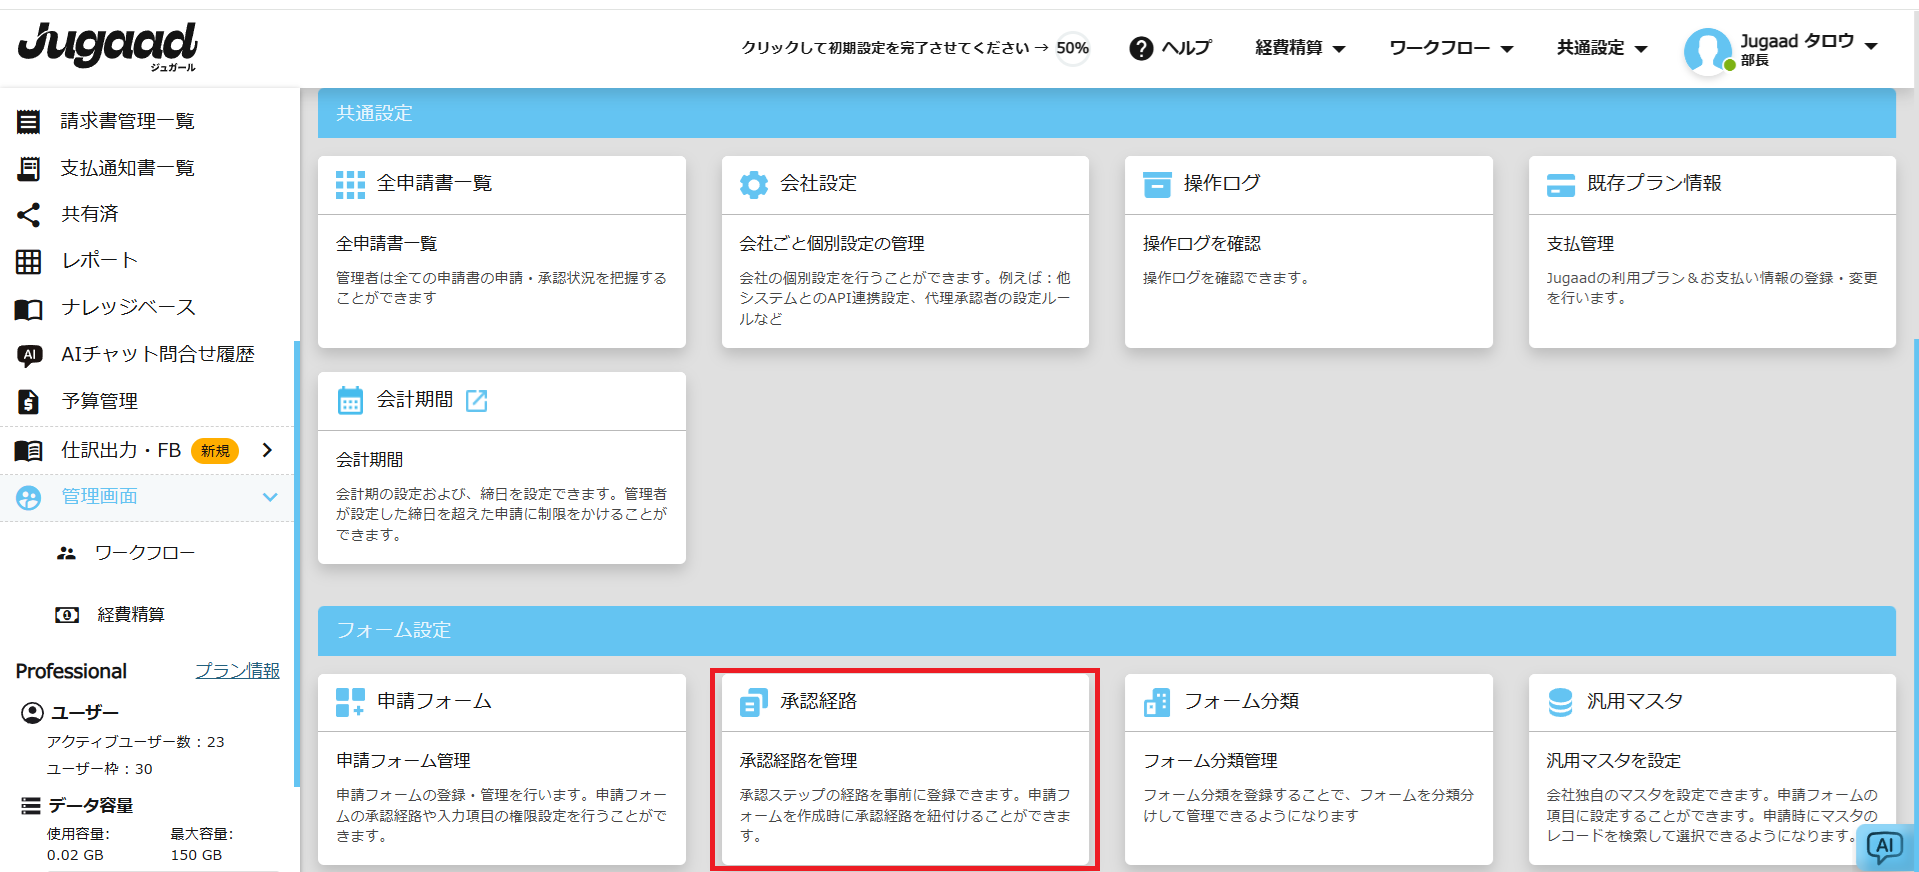Click the help question mark icon
The width and height of the screenshot is (1919, 872).
point(1141,48)
